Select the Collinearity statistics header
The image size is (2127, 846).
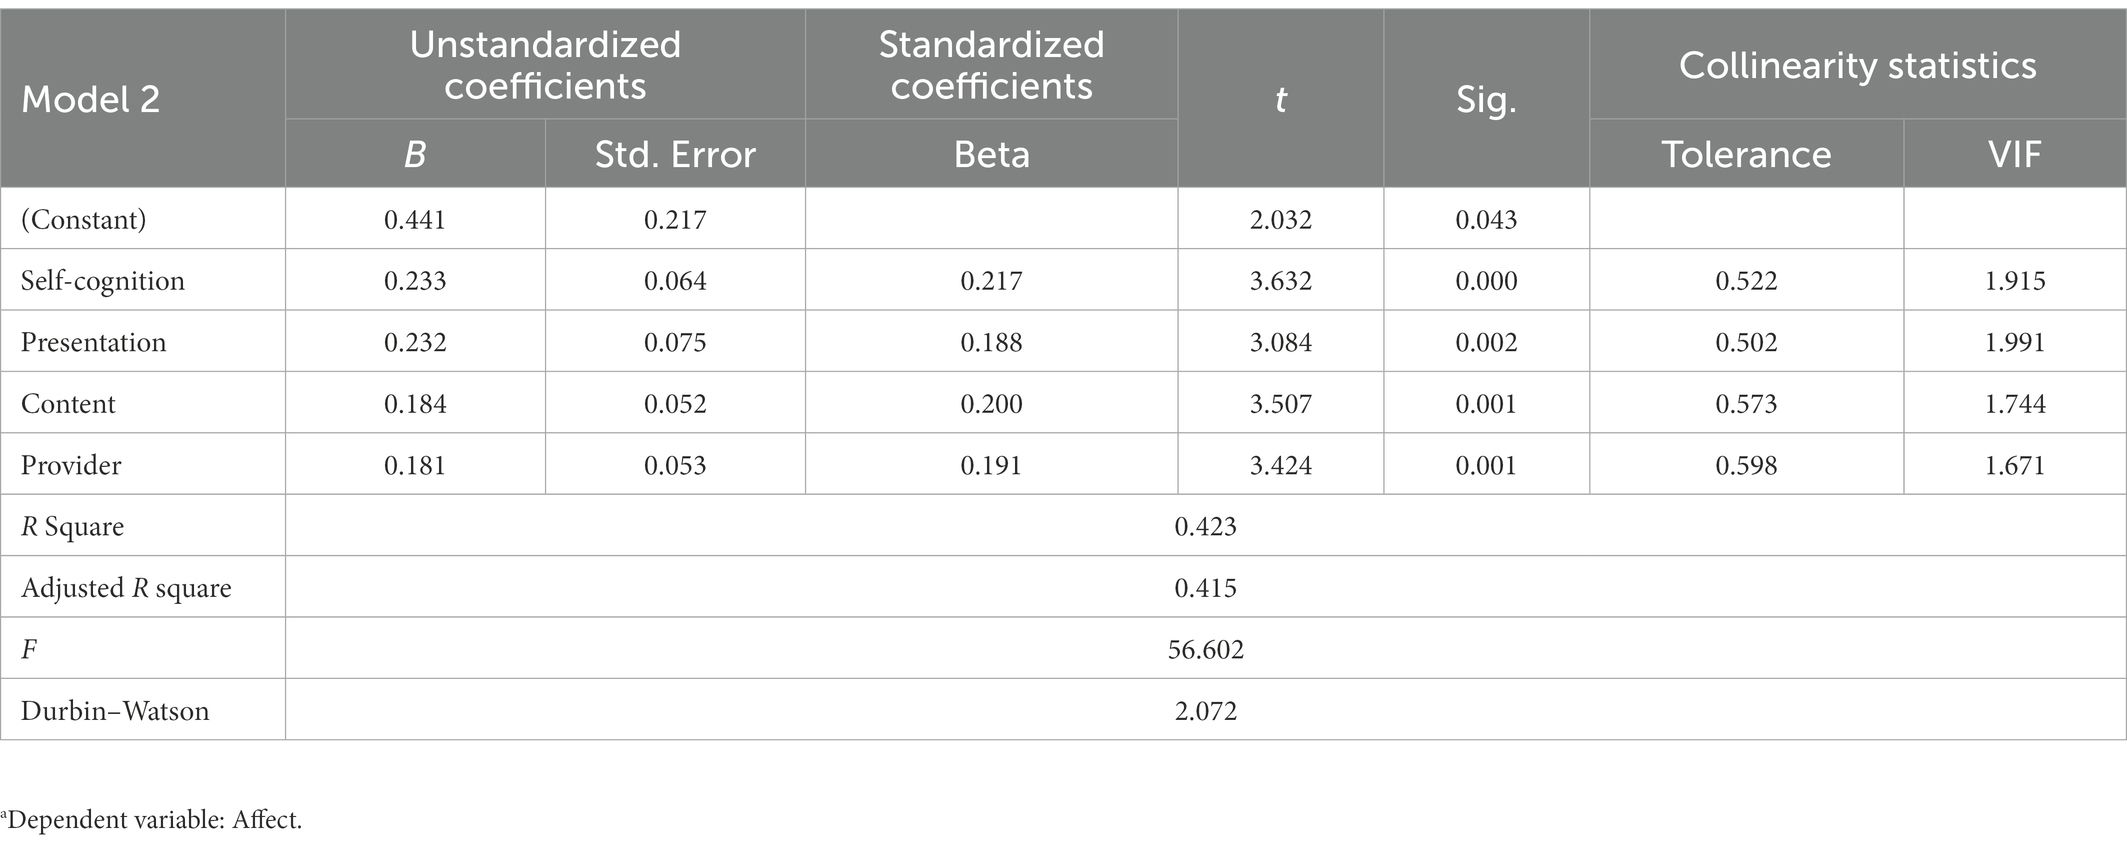tap(1857, 65)
